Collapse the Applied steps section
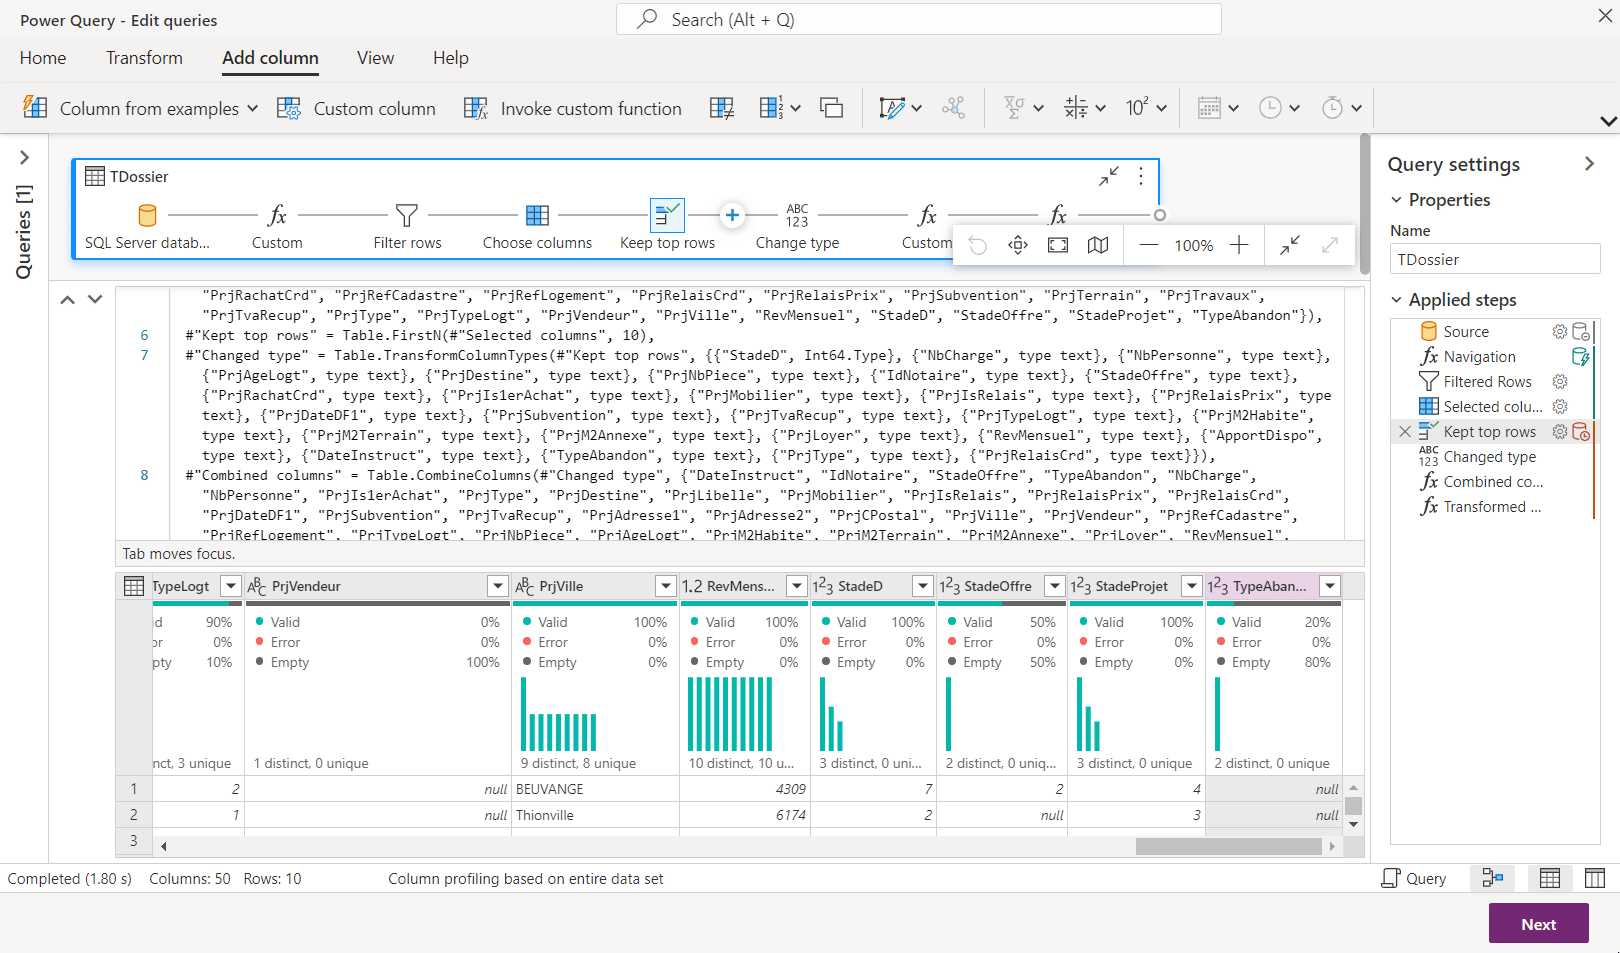 click(x=1397, y=300)
